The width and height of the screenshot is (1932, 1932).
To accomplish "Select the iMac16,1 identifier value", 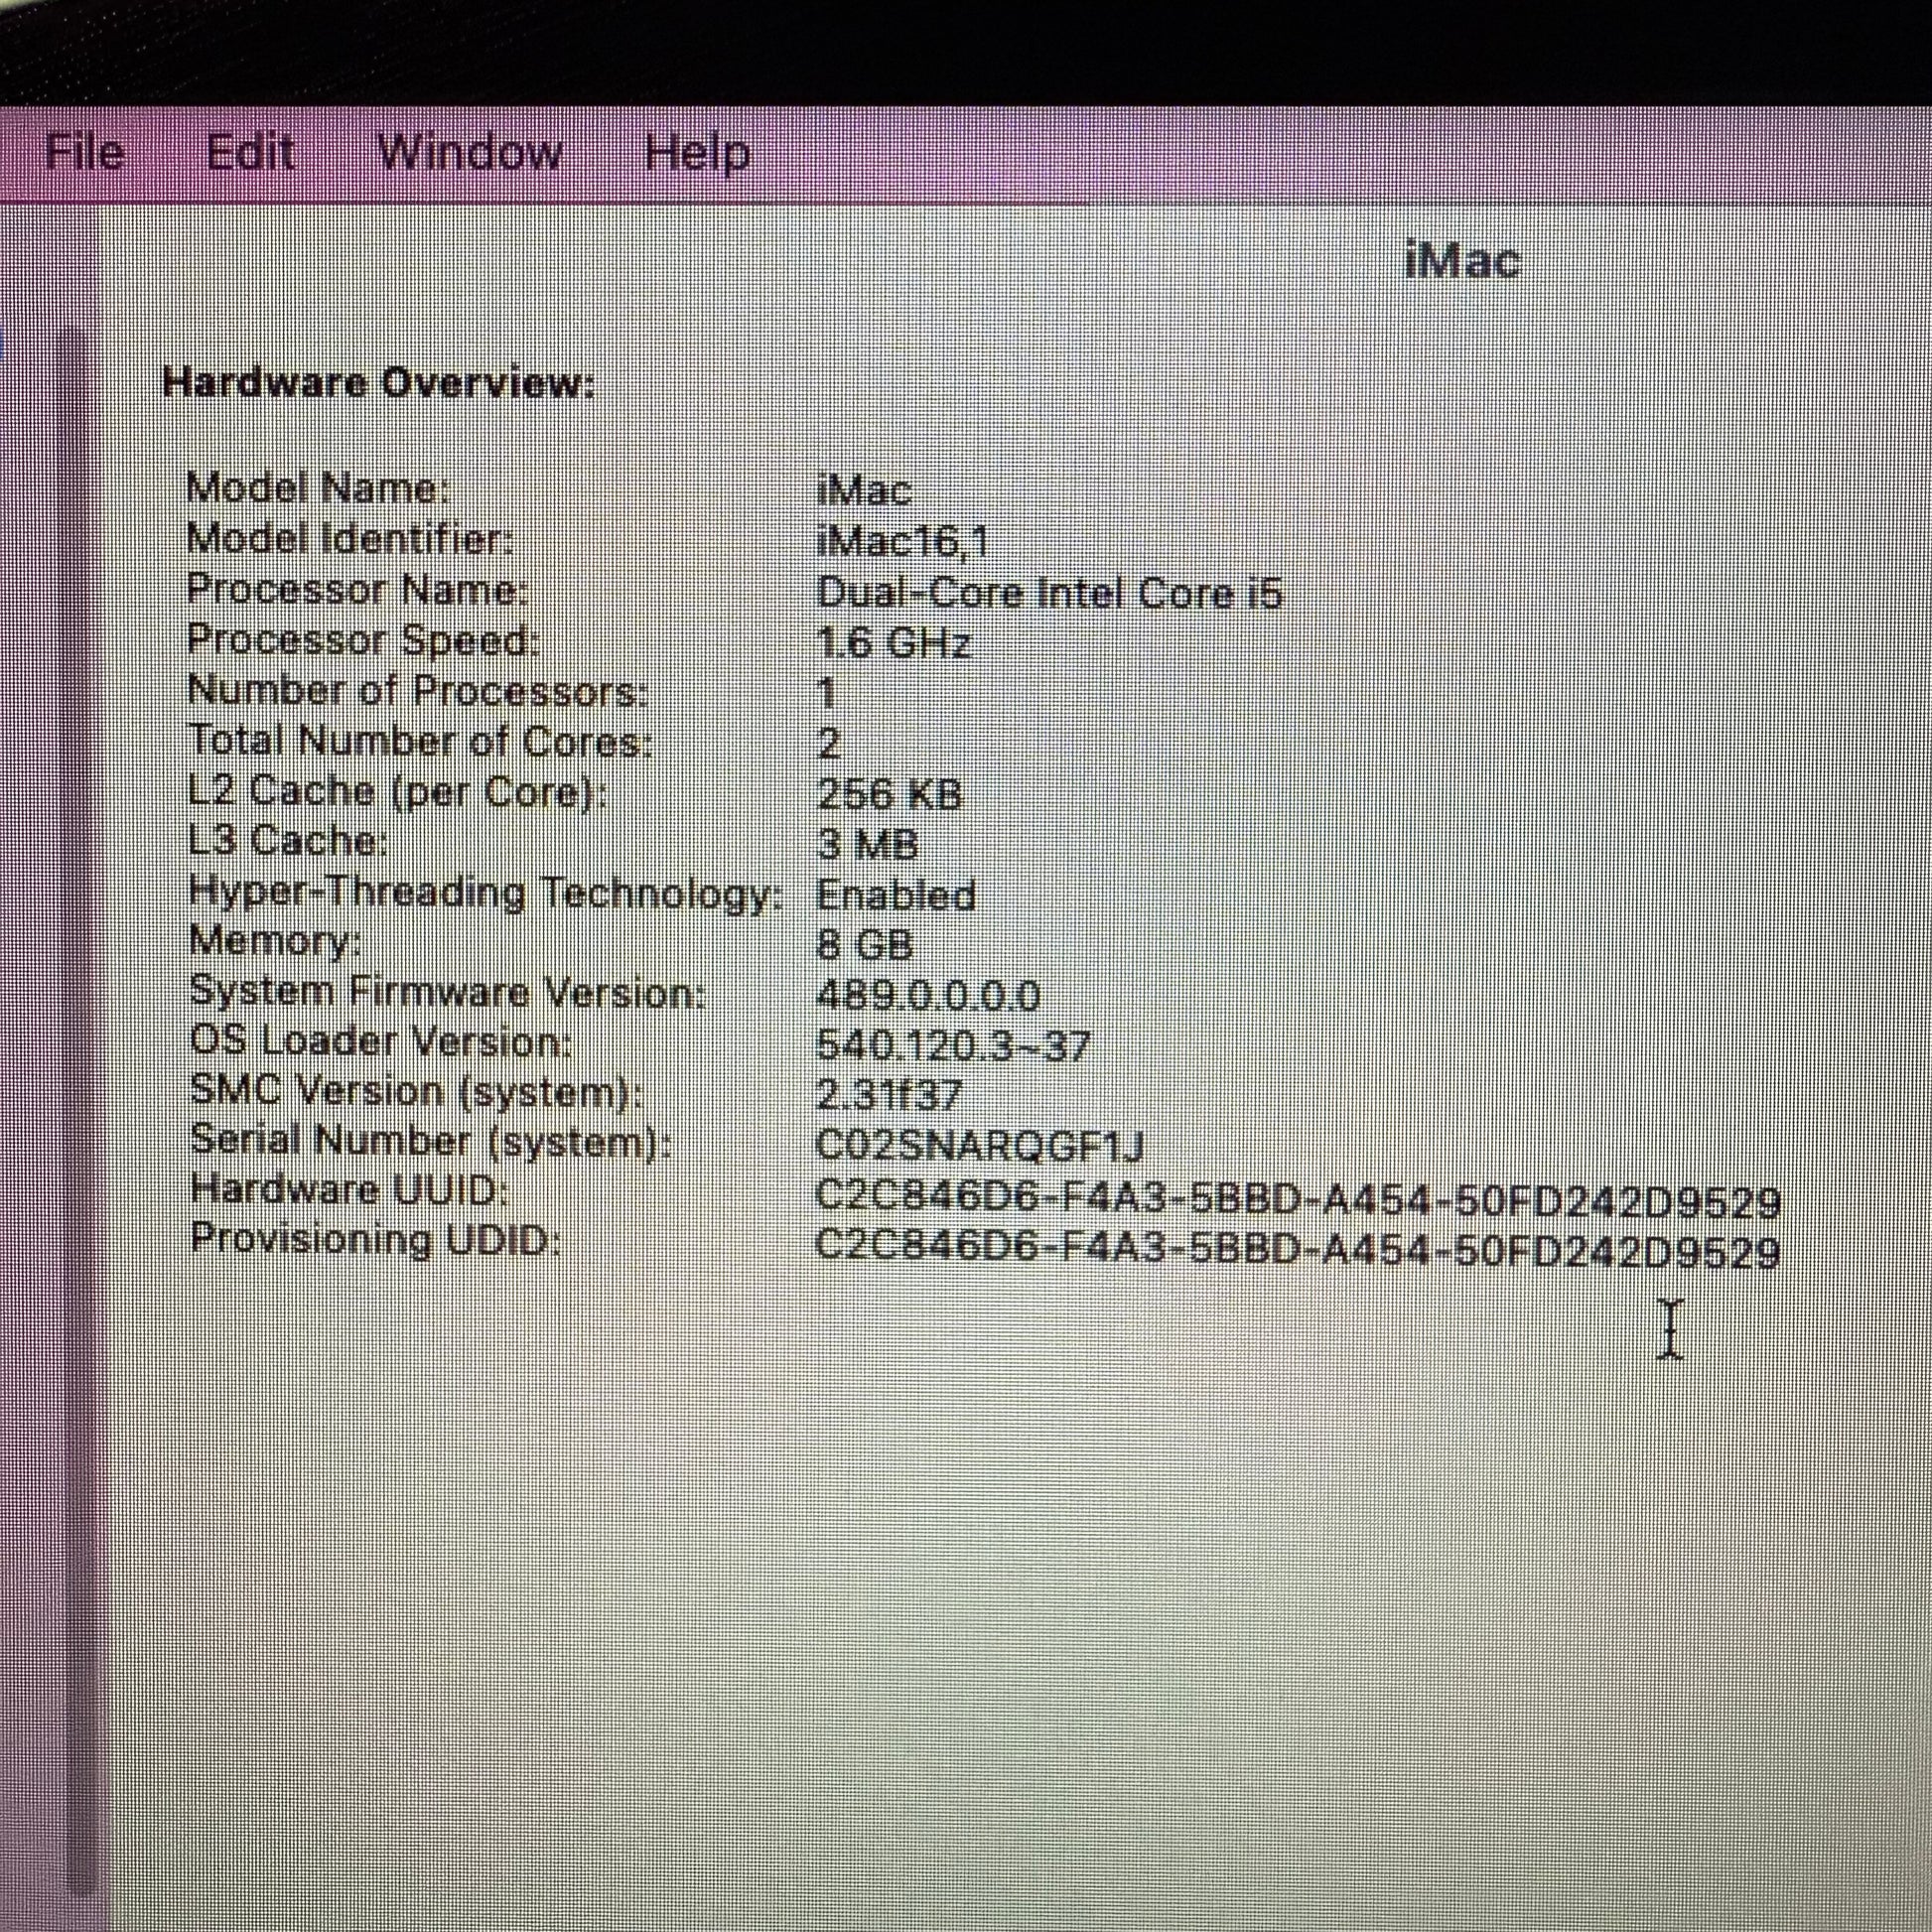I will (902, 543).
